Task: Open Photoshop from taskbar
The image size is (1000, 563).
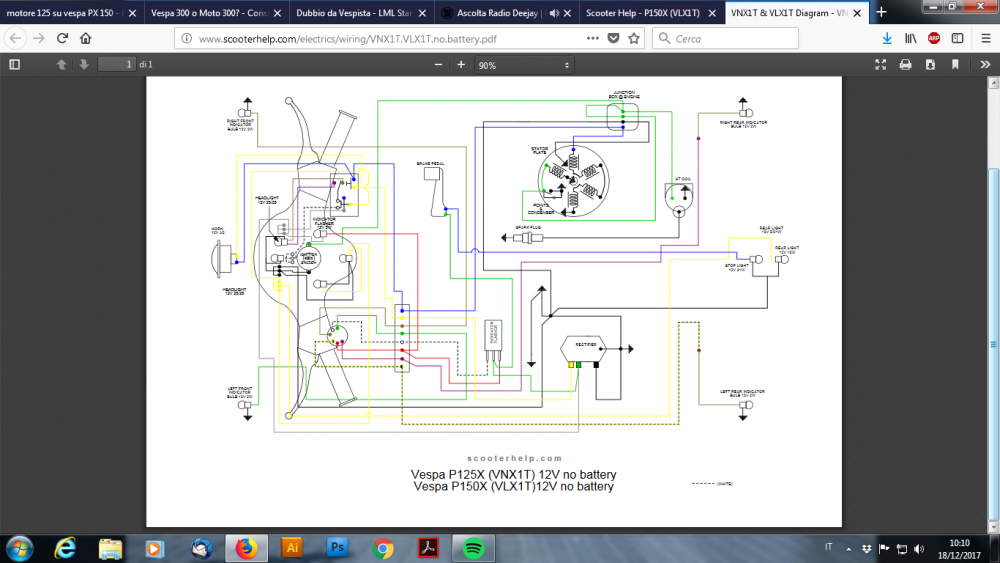Action: click(x=337, y=548)
